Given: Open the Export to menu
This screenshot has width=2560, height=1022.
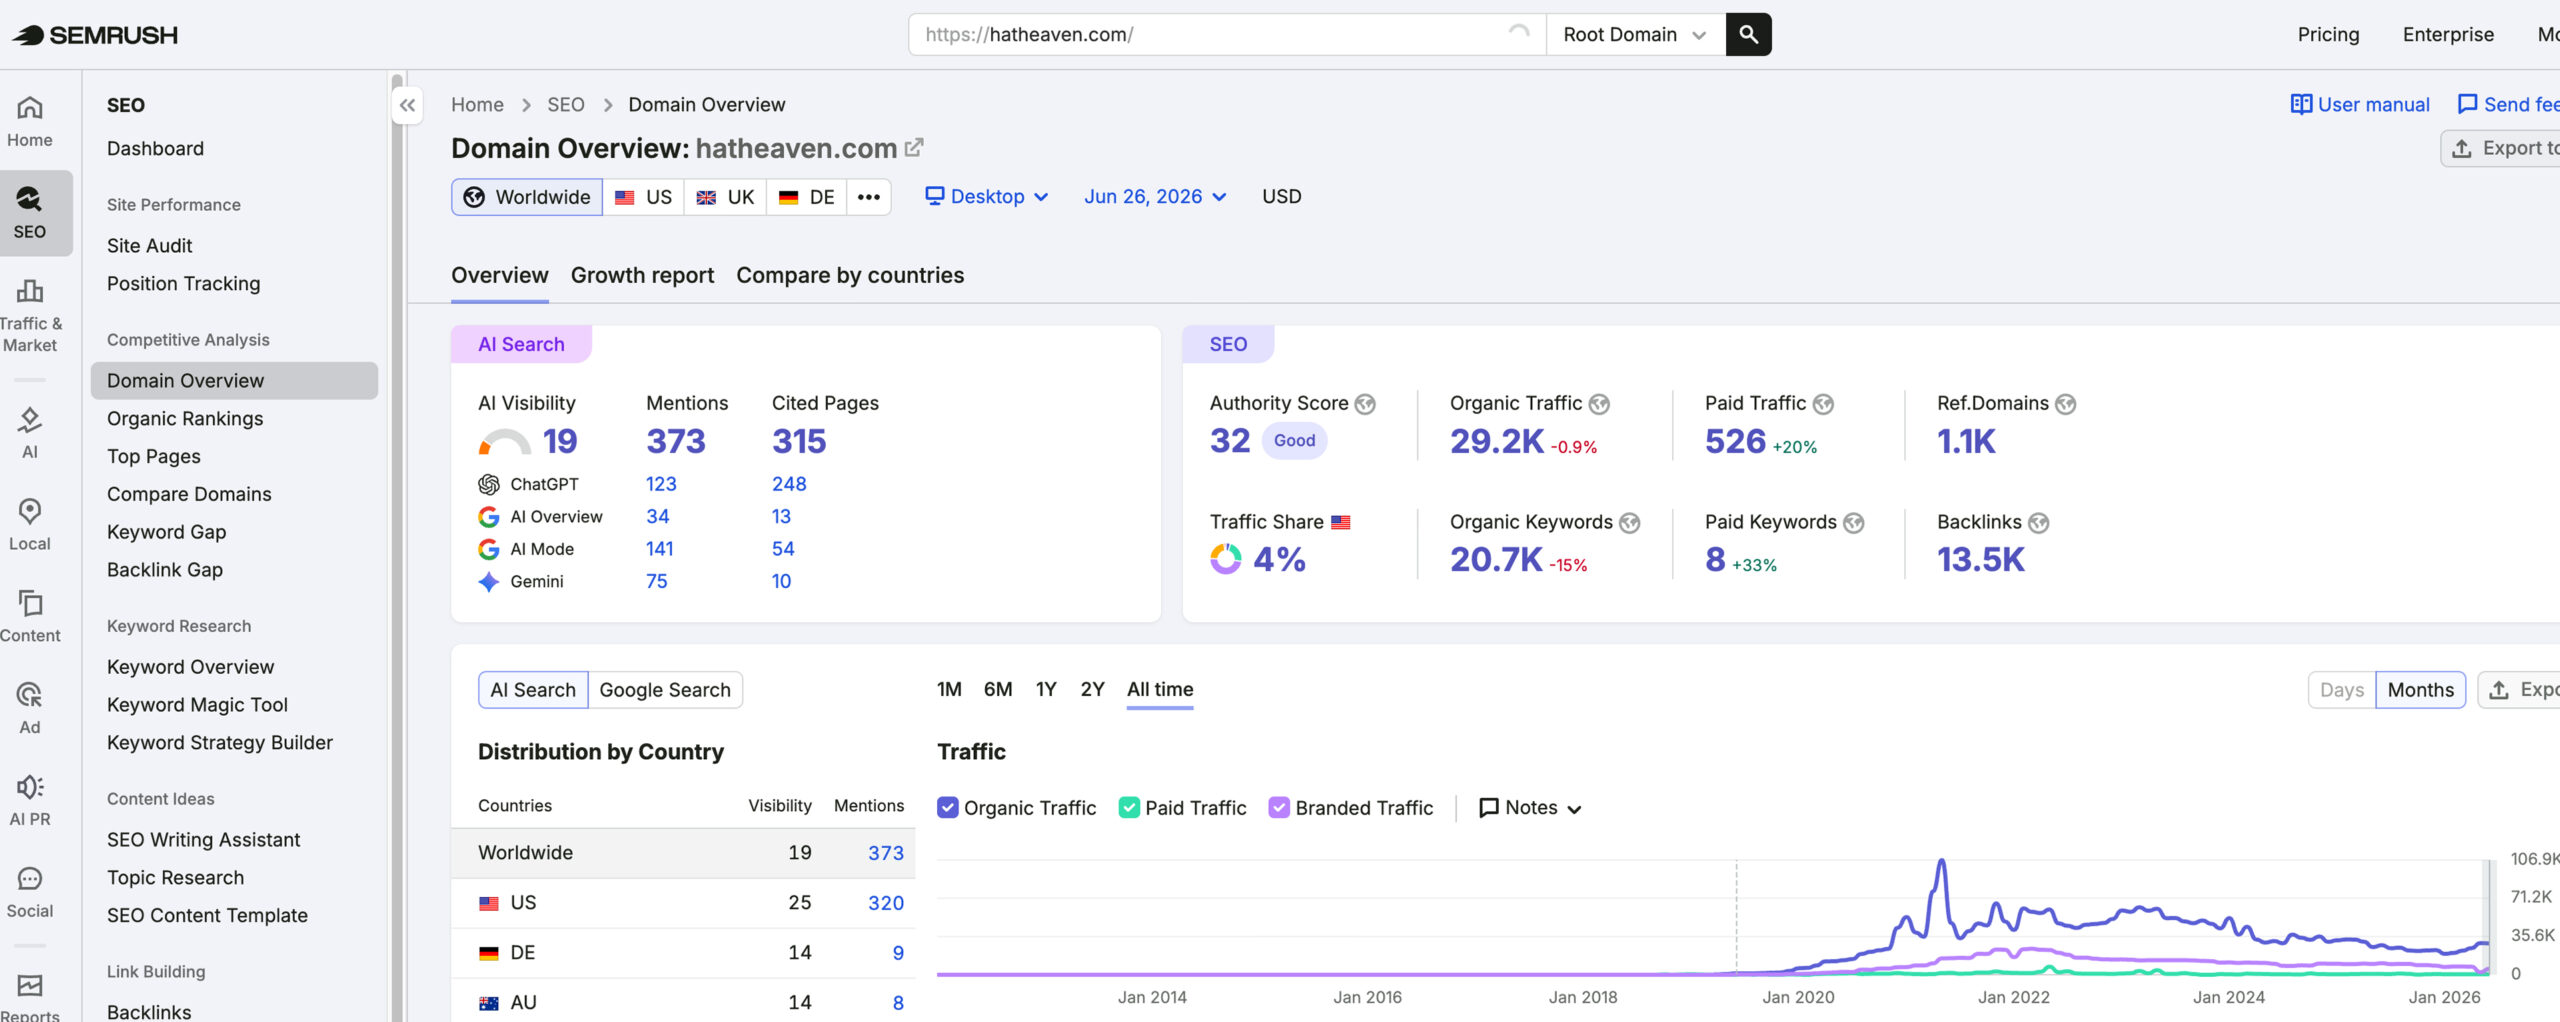Looking at the screenshot, I should click(x=2501, y=148).
